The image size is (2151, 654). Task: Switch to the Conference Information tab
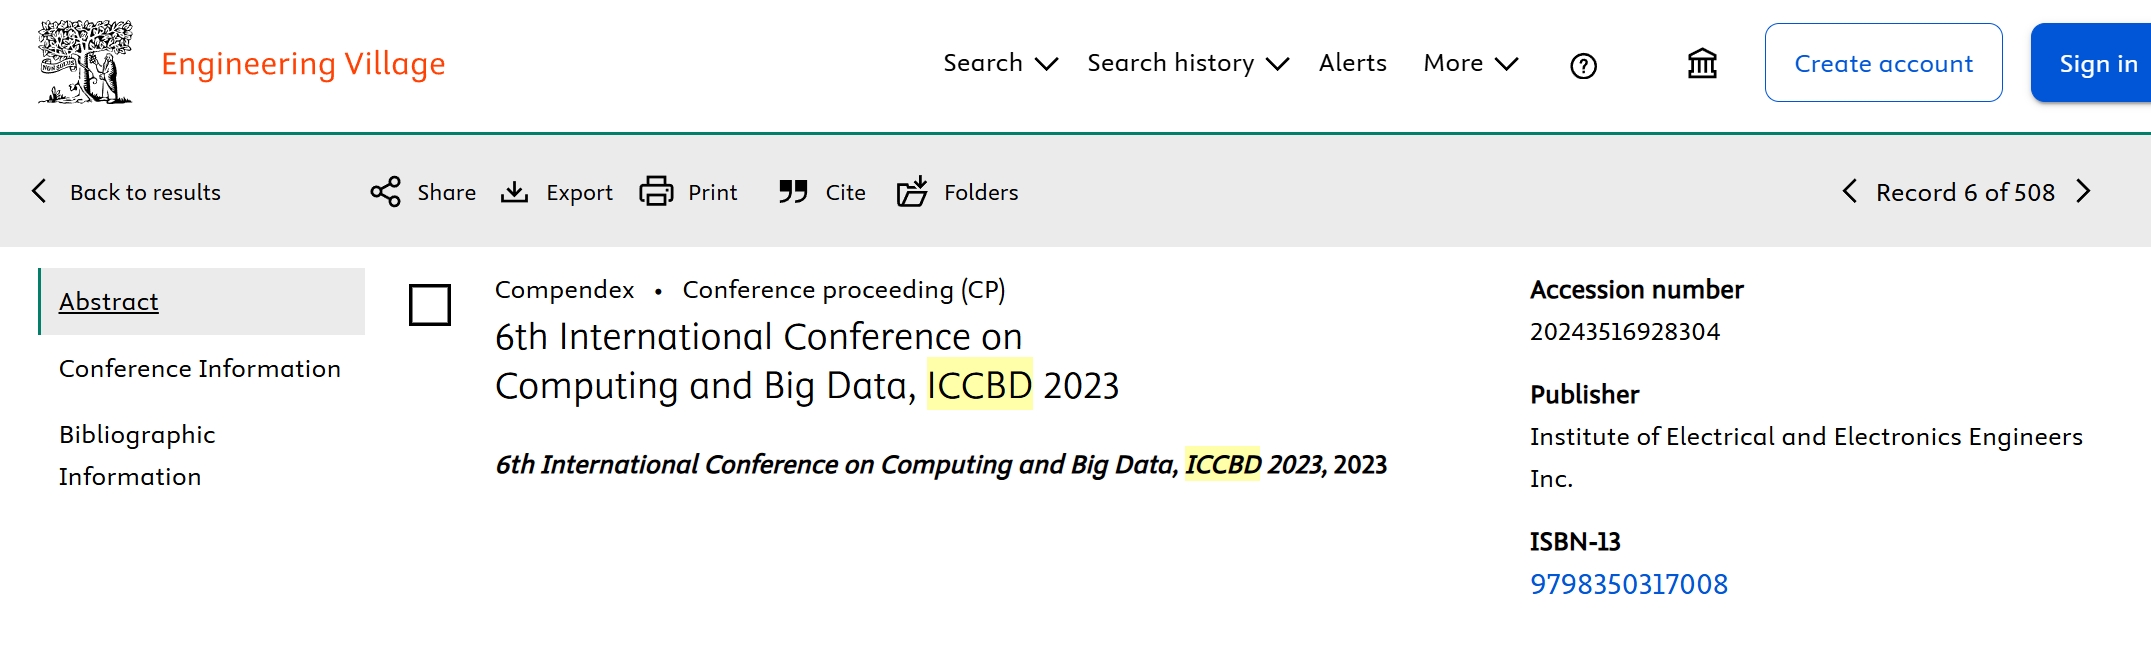click(200, 369)
